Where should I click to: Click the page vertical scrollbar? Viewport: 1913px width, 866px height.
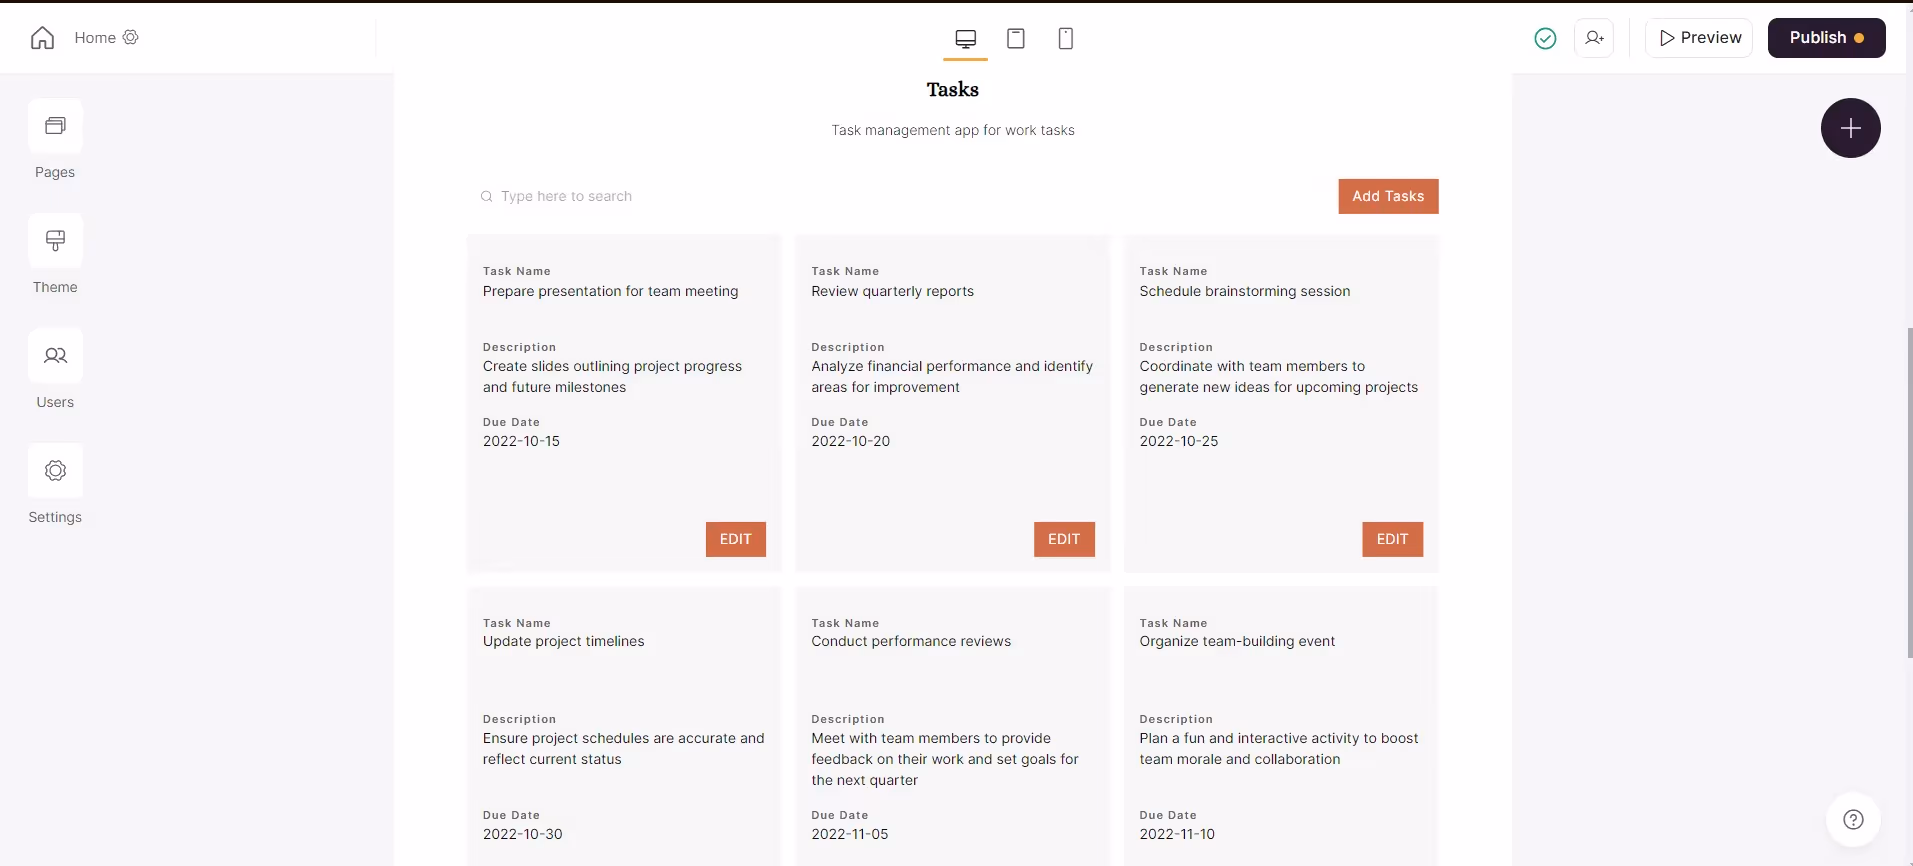[1909, 493]
